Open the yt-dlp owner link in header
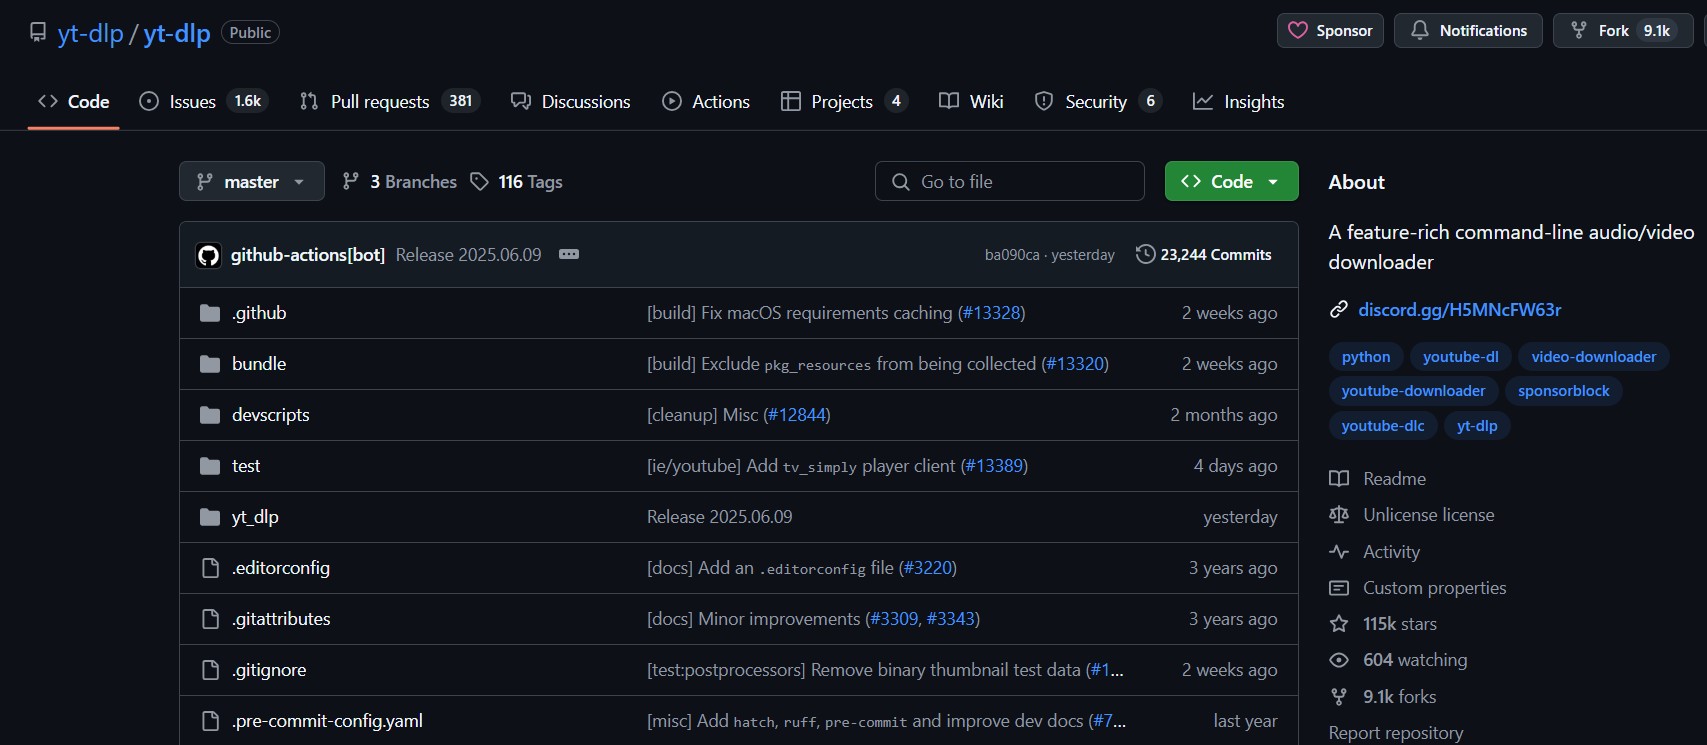The image size is (1707, 745). click(x=90, y=33)
